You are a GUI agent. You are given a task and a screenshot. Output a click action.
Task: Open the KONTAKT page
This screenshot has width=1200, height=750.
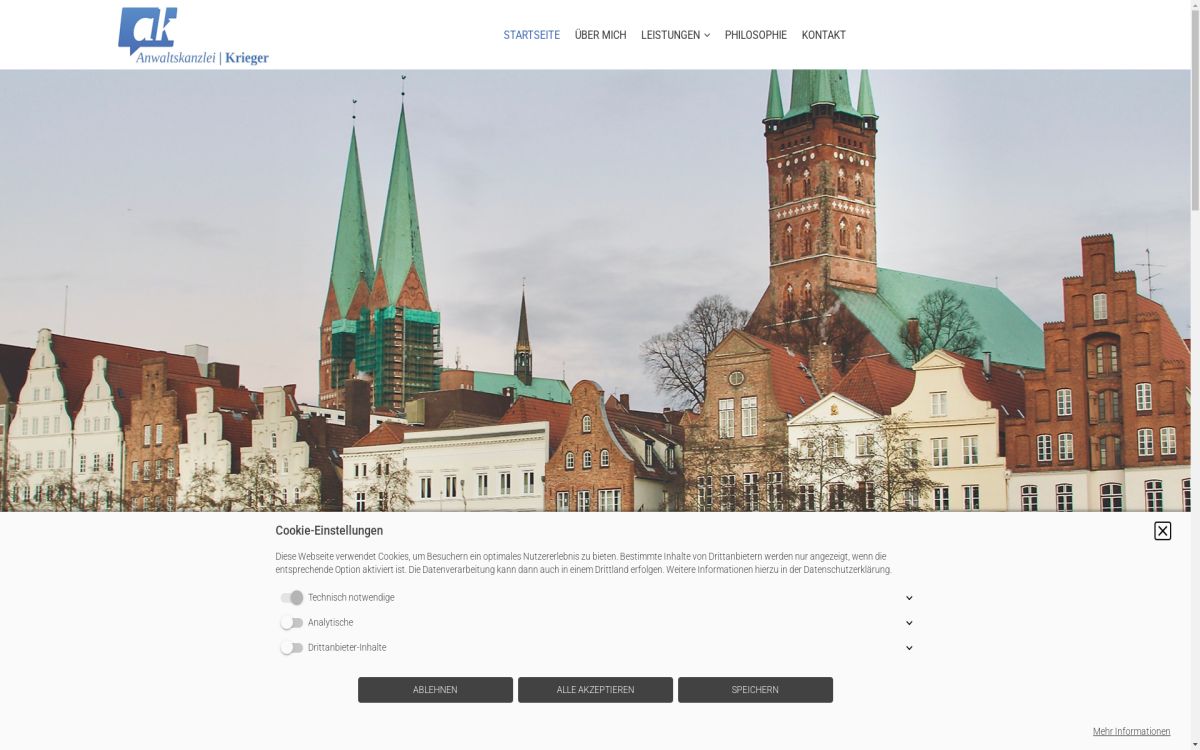(x=823, y=34)
